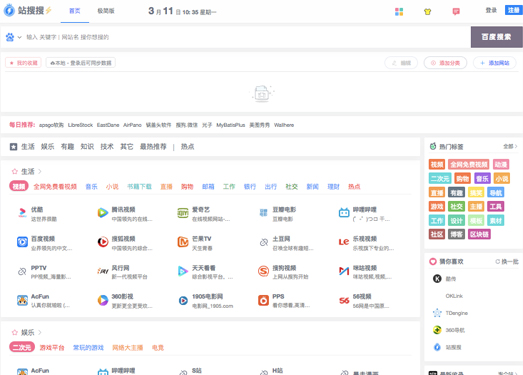Image resolution: width=523 pixels, height=375 pixels.
Task: Click the 土豆网 link icon
Action: pyautogui.click(x=264, y=242)
